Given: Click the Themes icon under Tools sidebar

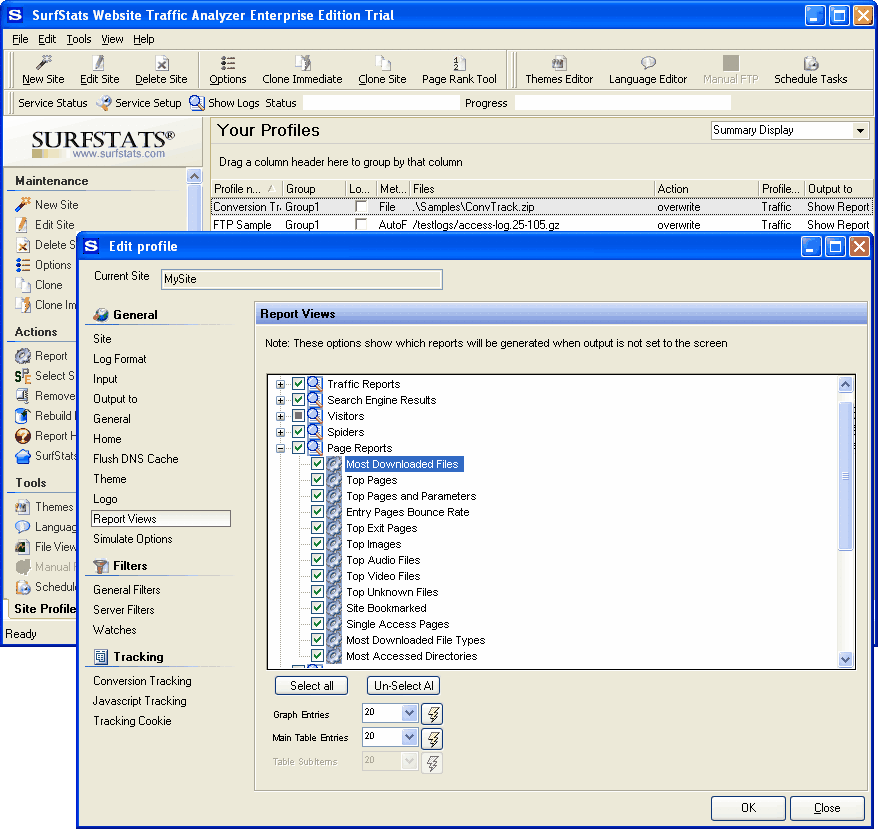Looking at the screenshot, I should pos(23,507).
